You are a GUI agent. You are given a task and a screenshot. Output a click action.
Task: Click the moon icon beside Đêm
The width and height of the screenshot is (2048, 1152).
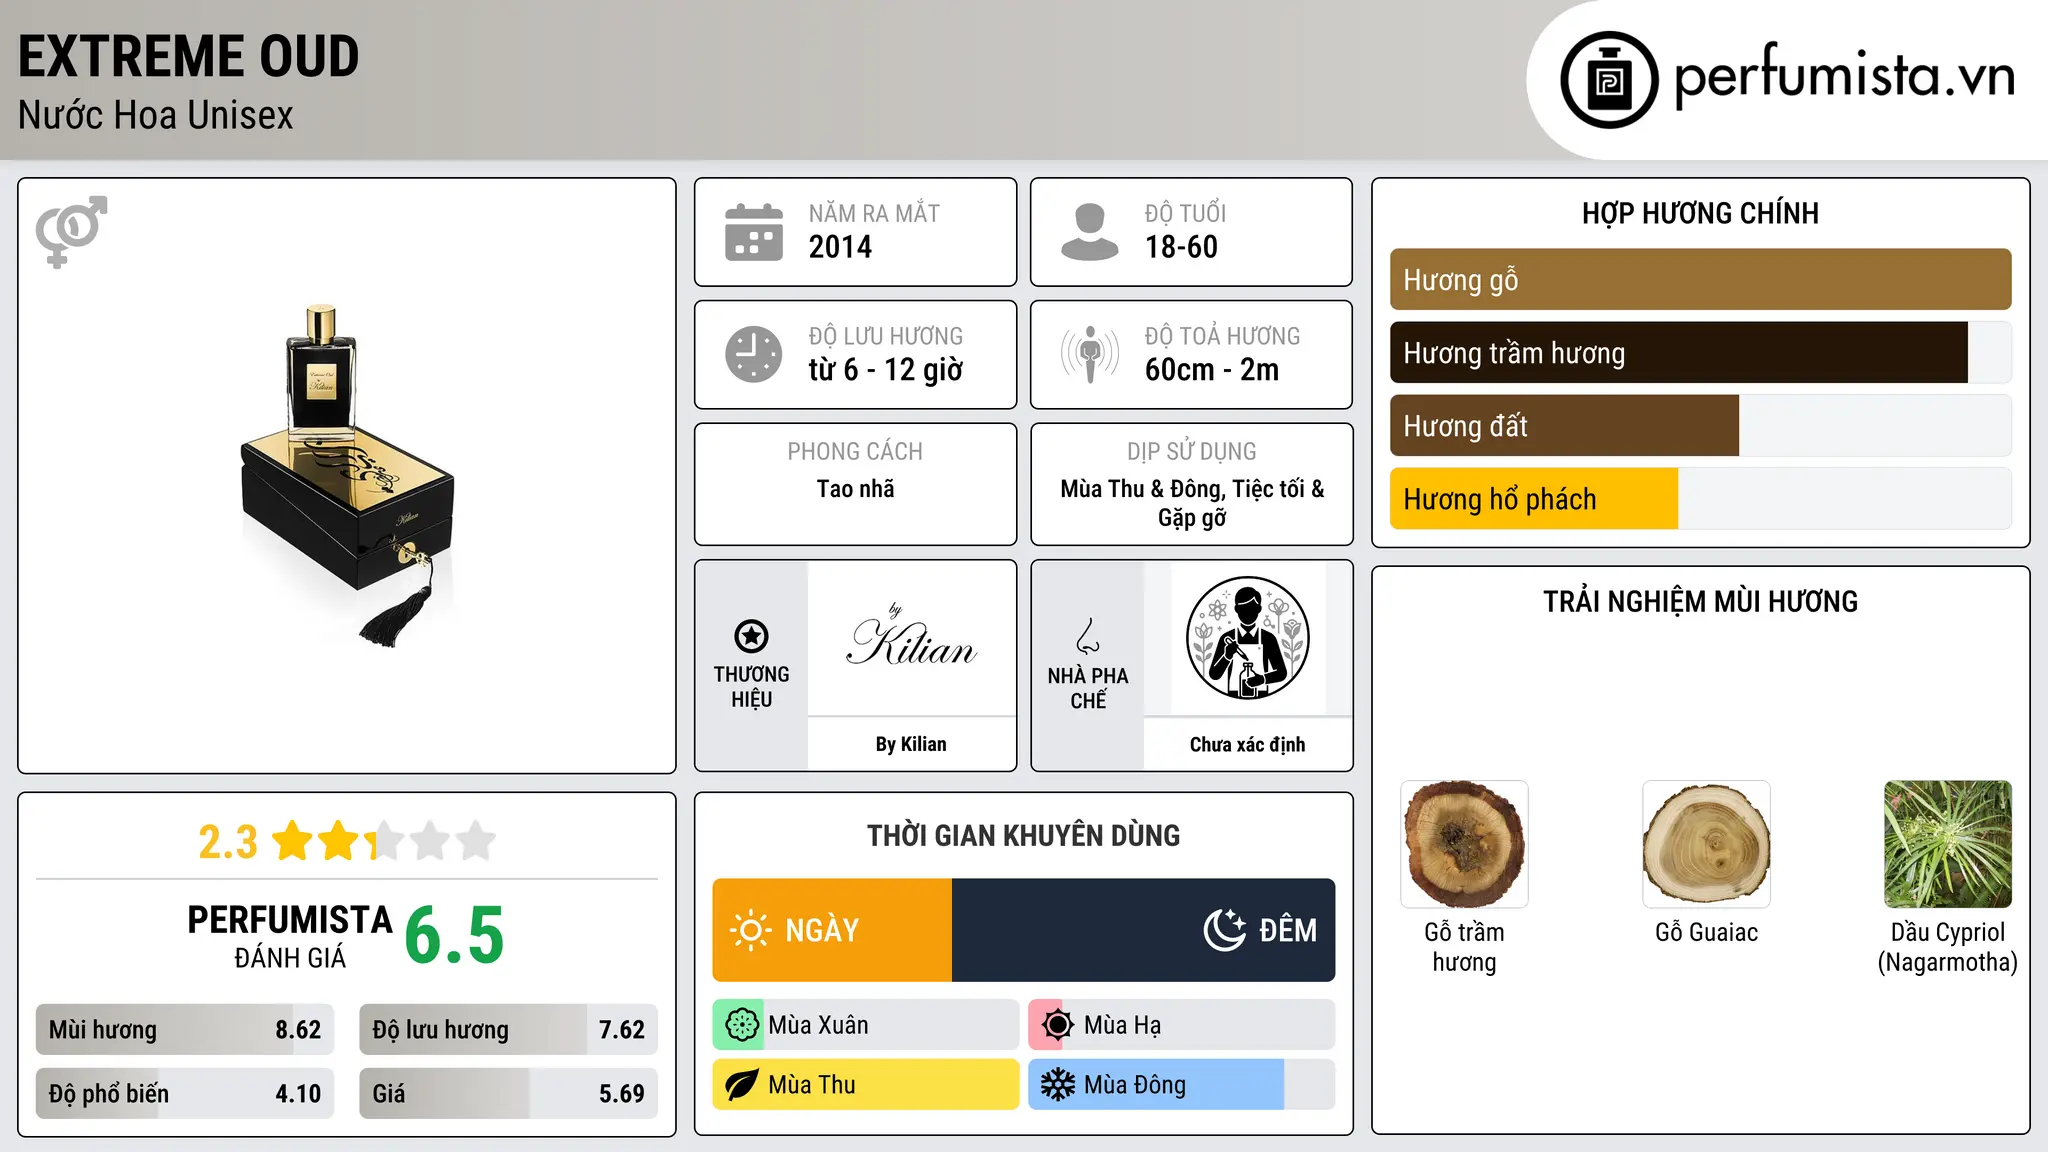coord(1224,930)
